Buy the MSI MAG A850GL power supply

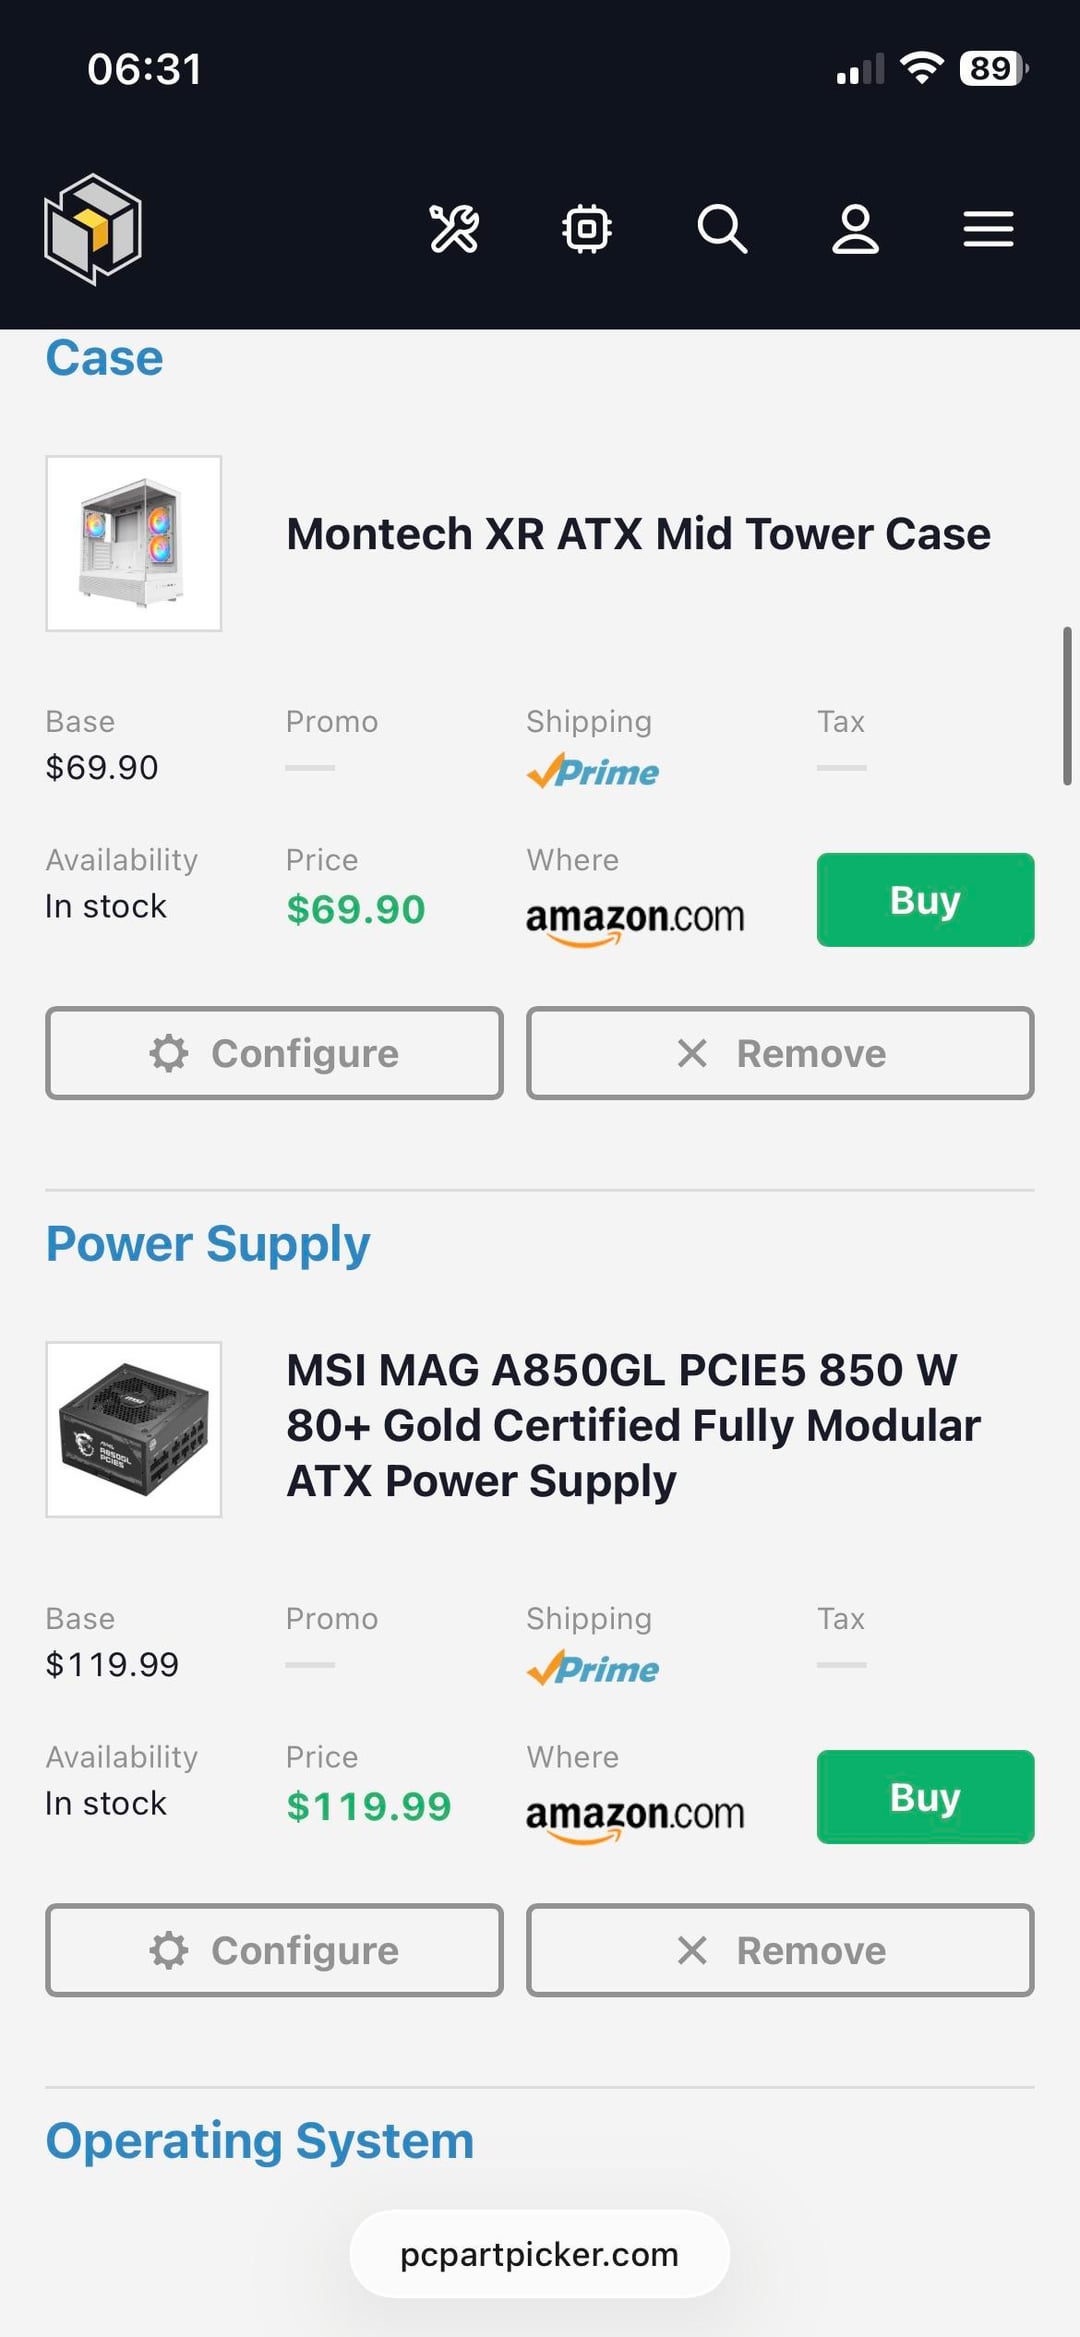click(x=925, y=1797)
